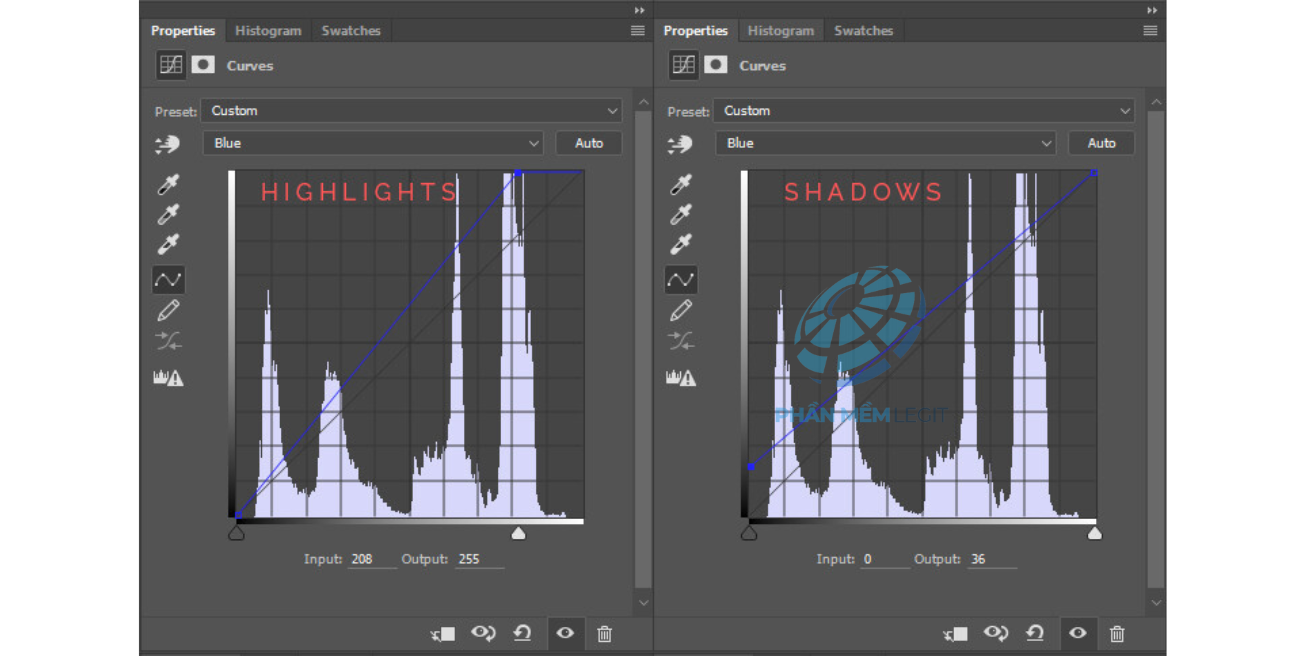This screenshot has height=656, width=1305.
Task: Choose the edit-points curve tool in the Shadows panel
Action: pyautogui.click(x=681, y=279)
